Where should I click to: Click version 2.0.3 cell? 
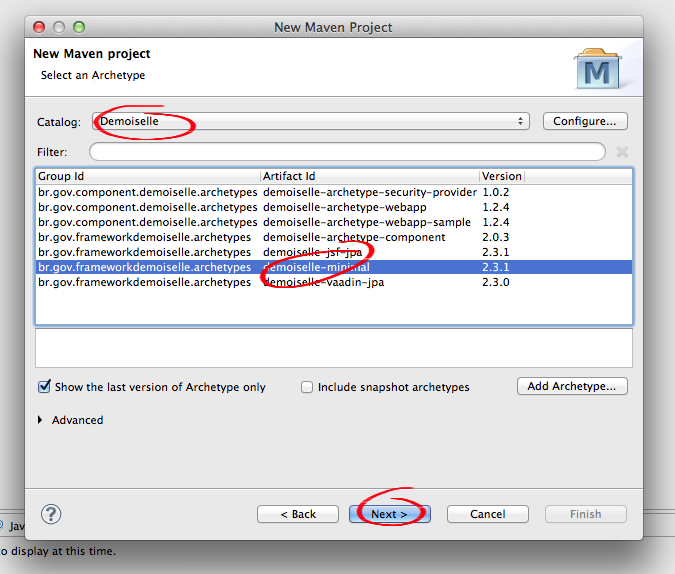pyautogui.click(x=495, y=237)
